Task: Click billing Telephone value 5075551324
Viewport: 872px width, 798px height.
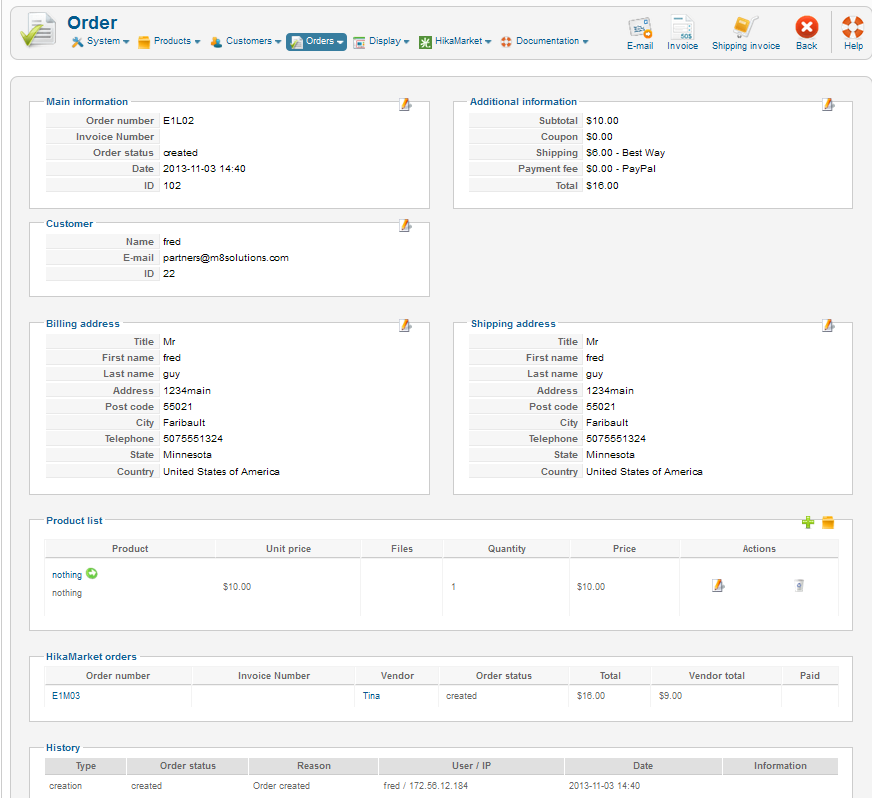Action: coord(193,439)
